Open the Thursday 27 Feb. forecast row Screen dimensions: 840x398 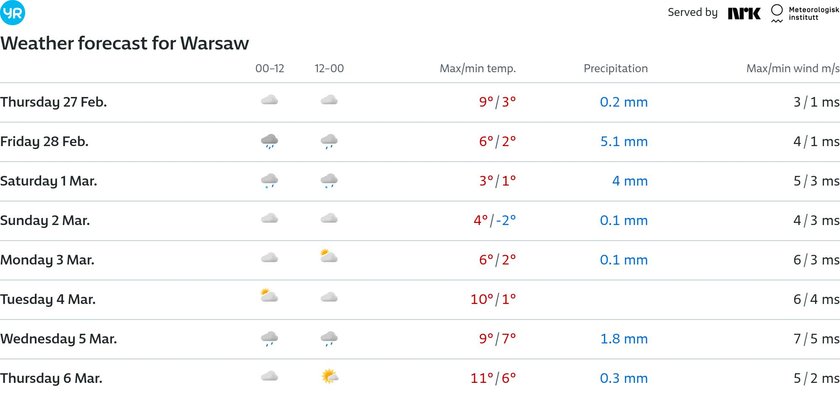click(420, 102)
